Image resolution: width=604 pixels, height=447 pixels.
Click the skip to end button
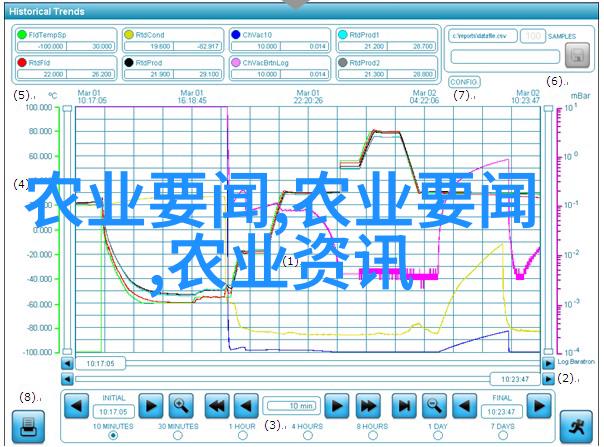pyautogui.click(x=404, y=405)
